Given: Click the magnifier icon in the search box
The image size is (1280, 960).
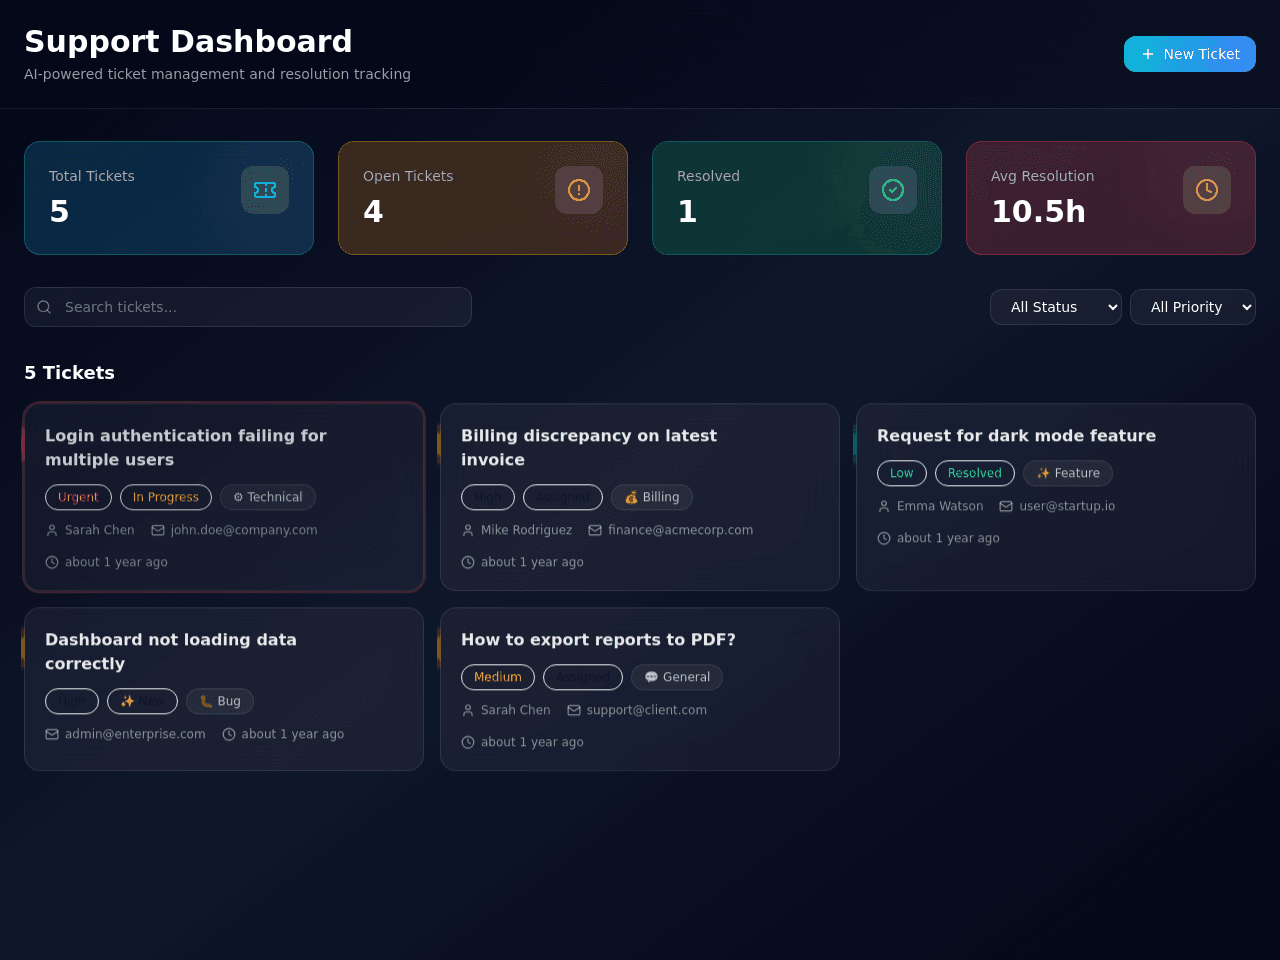Looking at the screenshot, I should (44, 307).
